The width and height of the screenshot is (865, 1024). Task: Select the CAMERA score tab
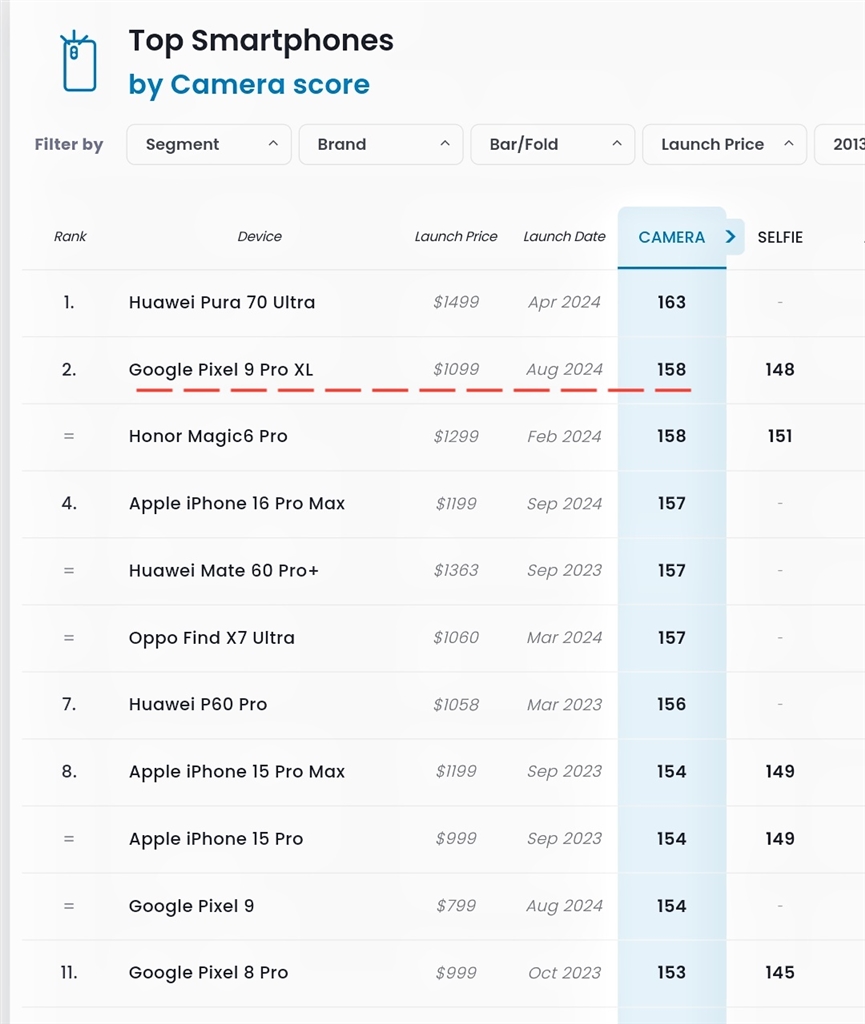click(x=671, y=237)
